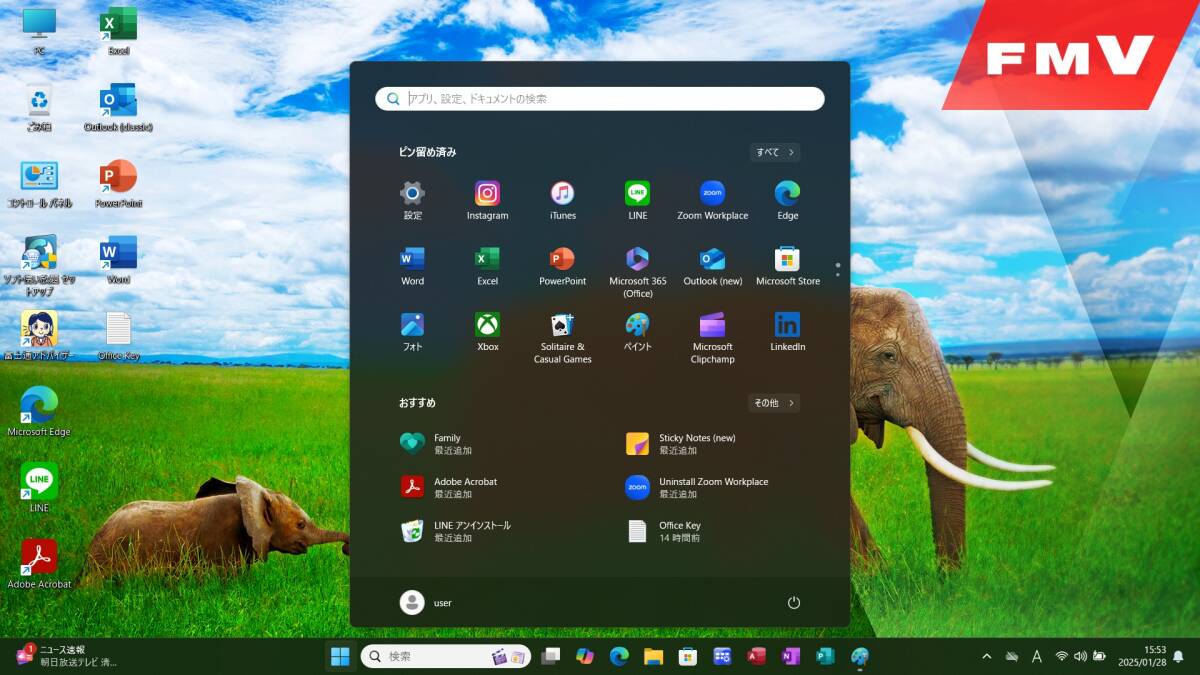
Task: Open Microsoft Clipchamp
Action: pos(712,338)
